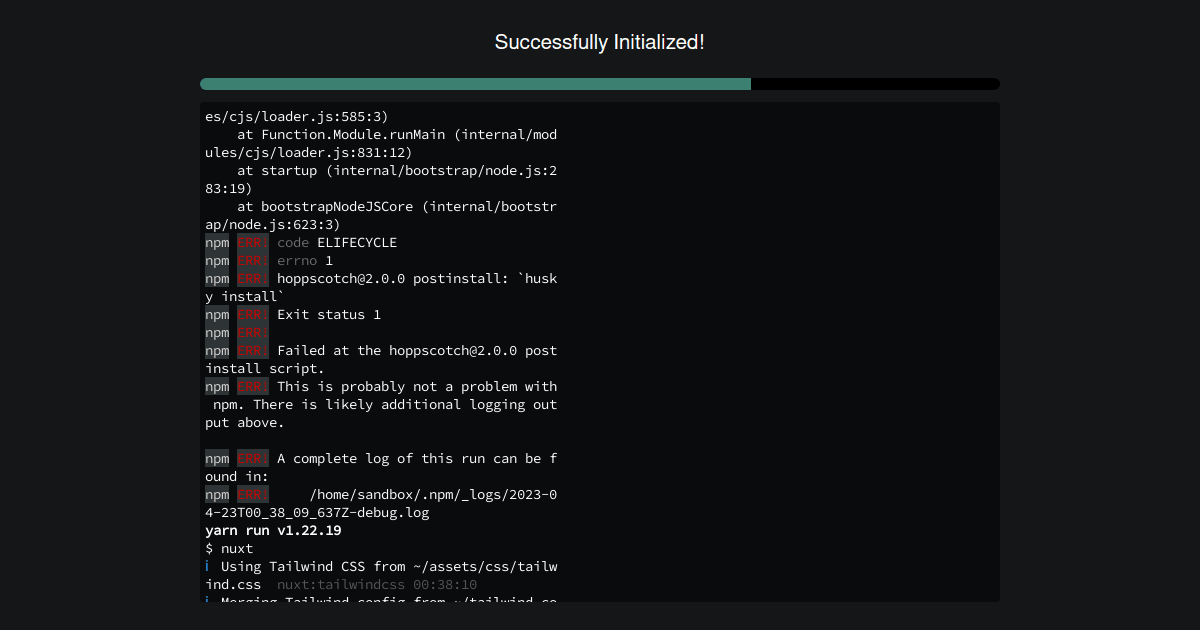Click the ERR! badge on the empty log line

point(252,332)
